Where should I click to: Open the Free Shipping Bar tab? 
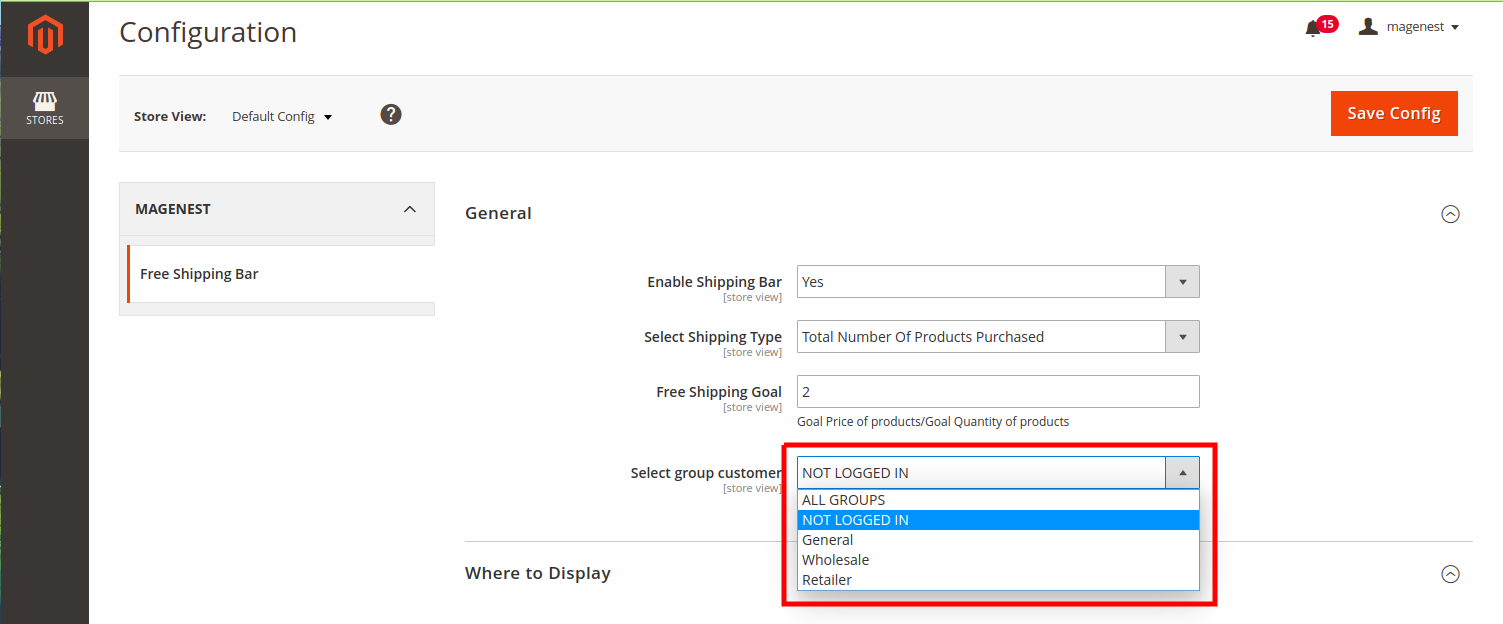point(200,274)
